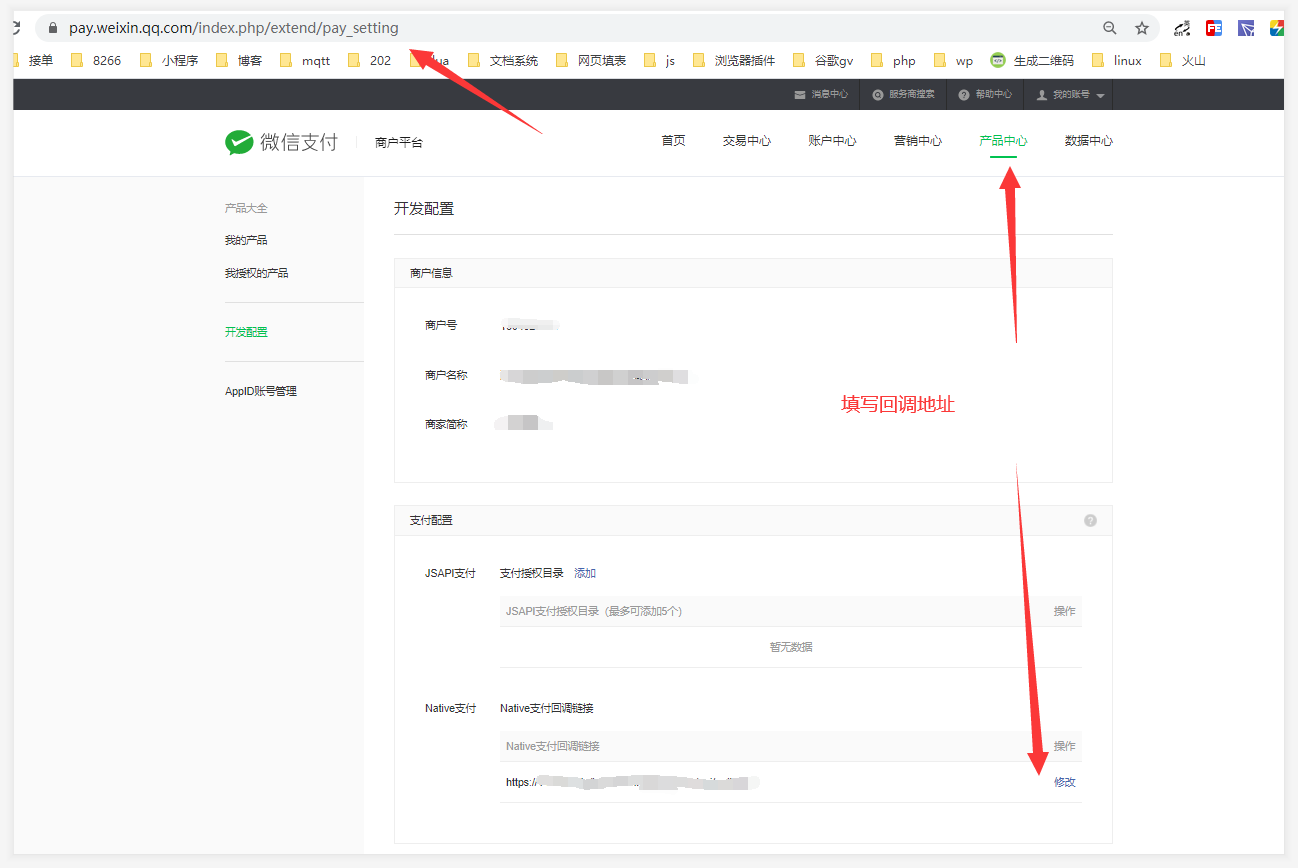The width and height of the screenshot is (1298, 868).
Task: Open 消息中心 in the top bar
Action: pos(821,94)
